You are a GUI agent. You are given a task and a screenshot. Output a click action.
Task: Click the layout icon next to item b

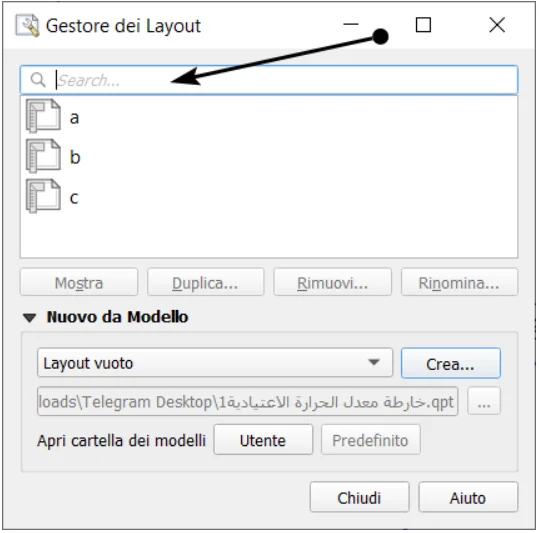pos(43,156)
